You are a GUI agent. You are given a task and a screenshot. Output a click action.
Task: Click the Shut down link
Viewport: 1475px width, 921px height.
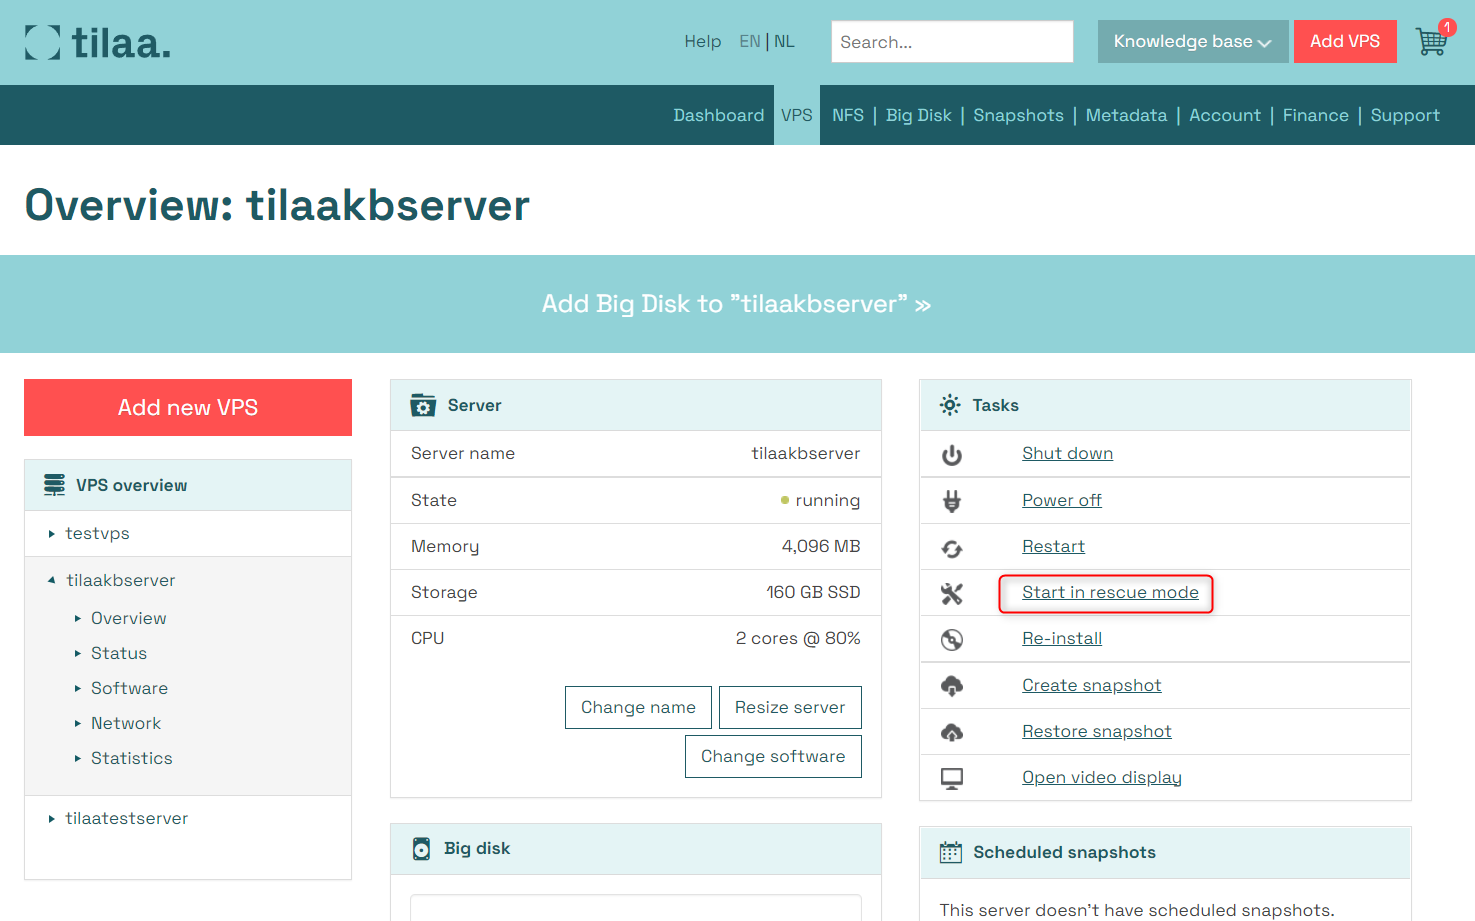pyautogui.click(x=1067, y=453)
